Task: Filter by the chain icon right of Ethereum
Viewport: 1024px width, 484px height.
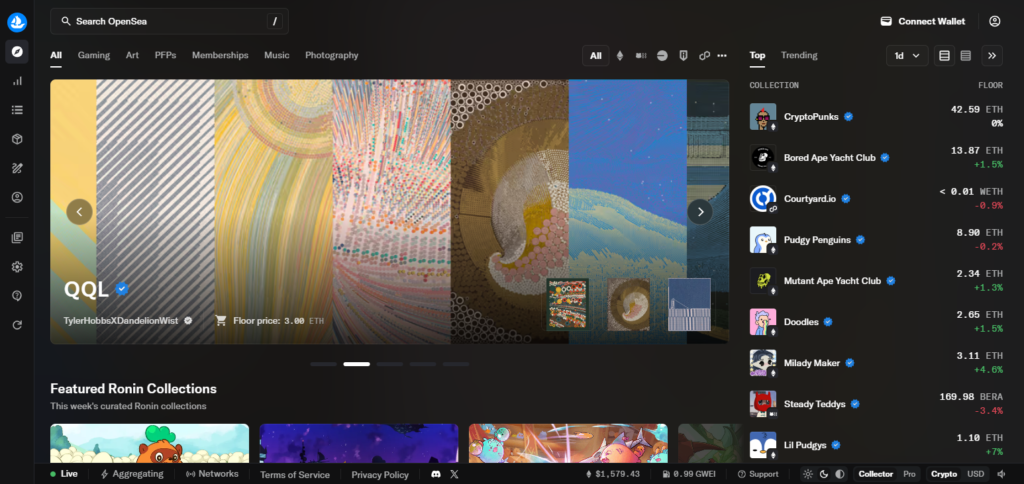Action: (641, 56)
